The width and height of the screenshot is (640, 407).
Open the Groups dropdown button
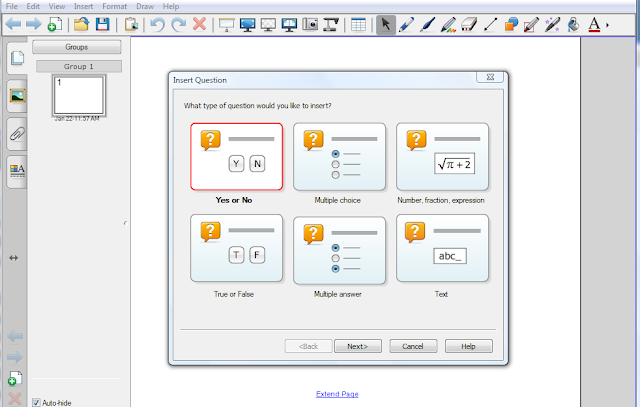click(77, 47)
